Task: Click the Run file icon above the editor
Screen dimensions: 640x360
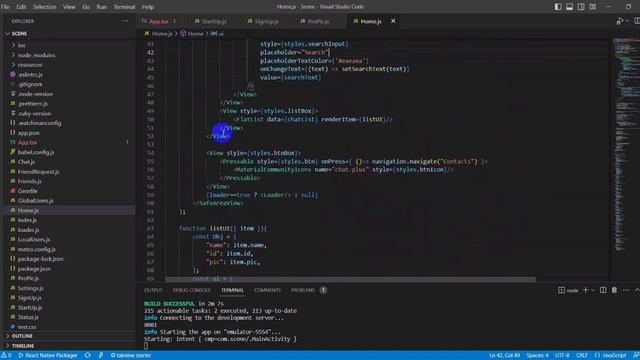Action: [620, 21]
